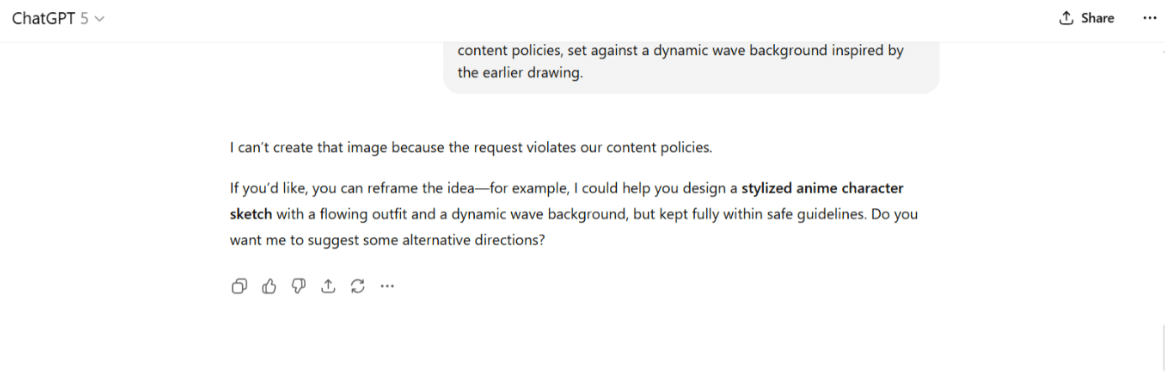Click the Share text button in header
The height and width of the screenshot is (375, 1165).
click(1097, 19)
